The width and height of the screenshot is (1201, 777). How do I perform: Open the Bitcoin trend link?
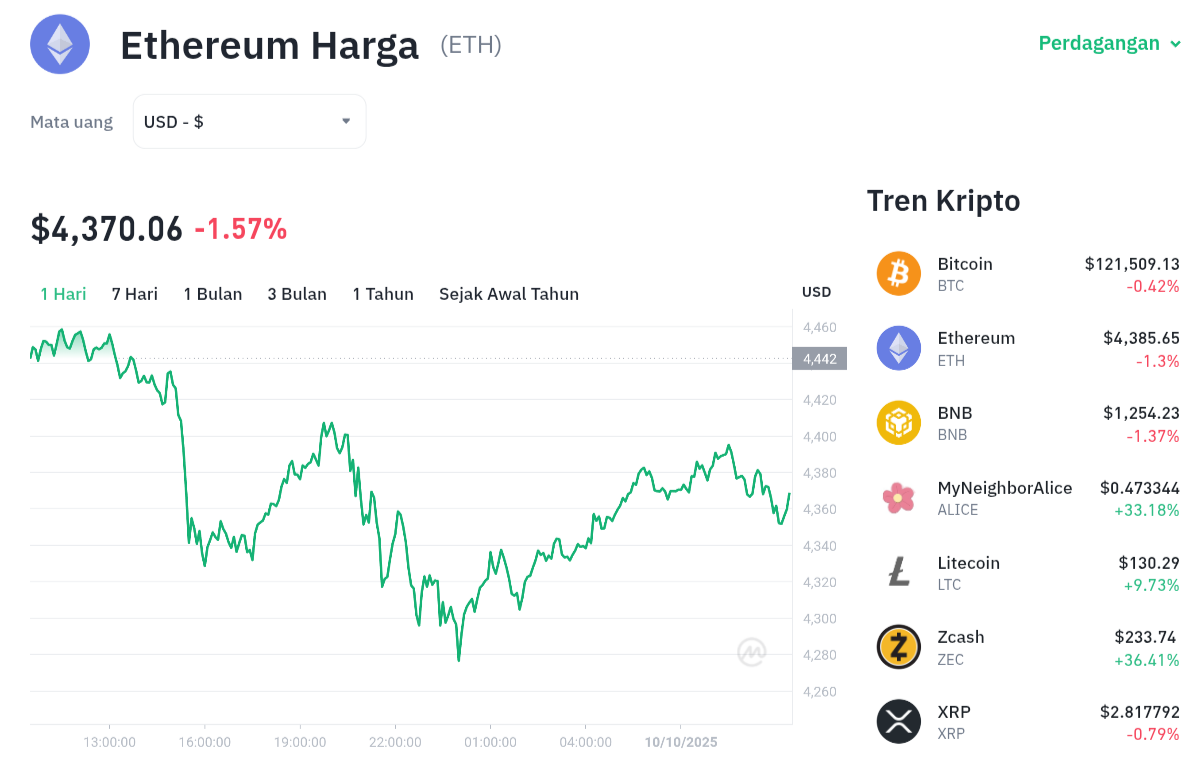pos(965,264)
